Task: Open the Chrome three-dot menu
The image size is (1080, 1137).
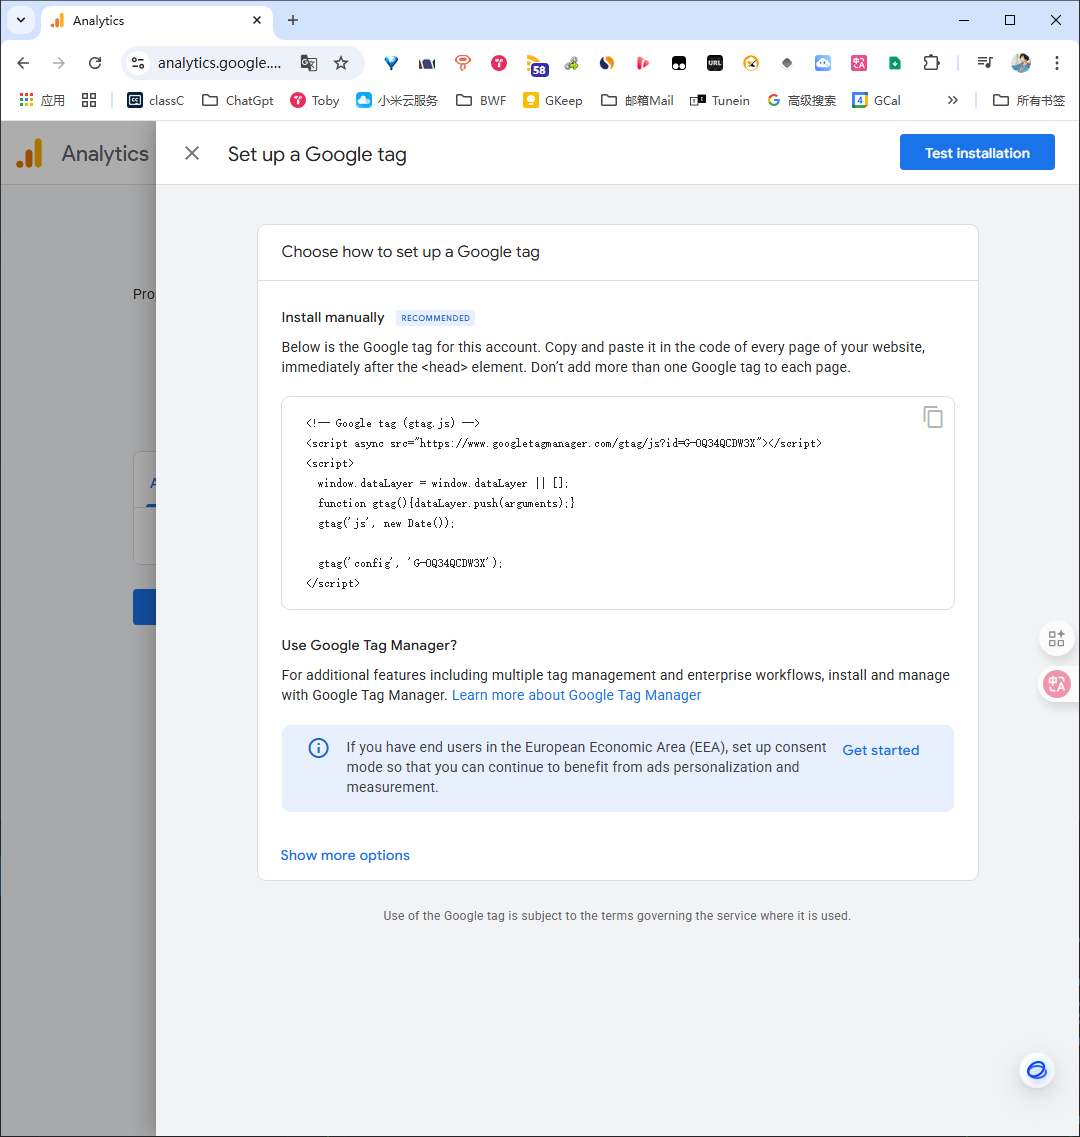Action: click(x=1057, y=63)
